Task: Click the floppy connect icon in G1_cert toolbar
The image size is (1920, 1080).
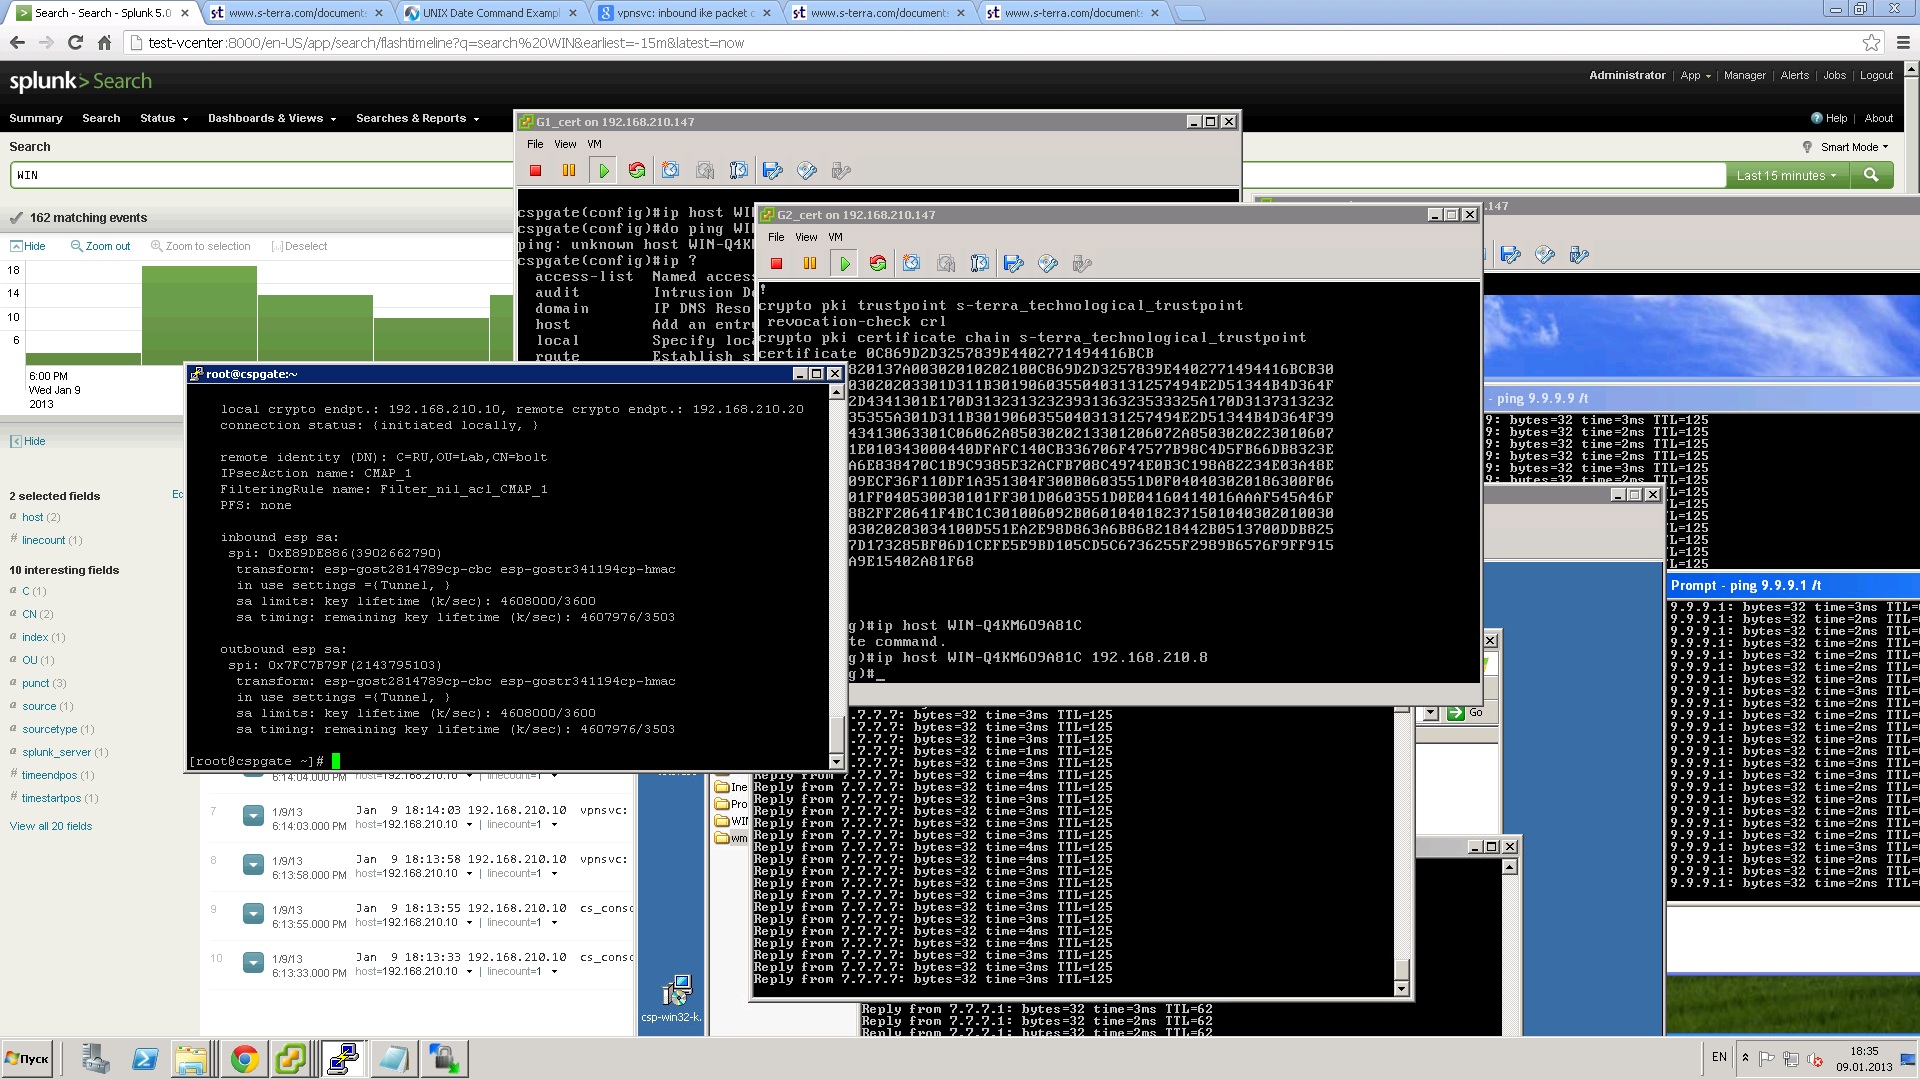Action: click(x=773, y=171)
